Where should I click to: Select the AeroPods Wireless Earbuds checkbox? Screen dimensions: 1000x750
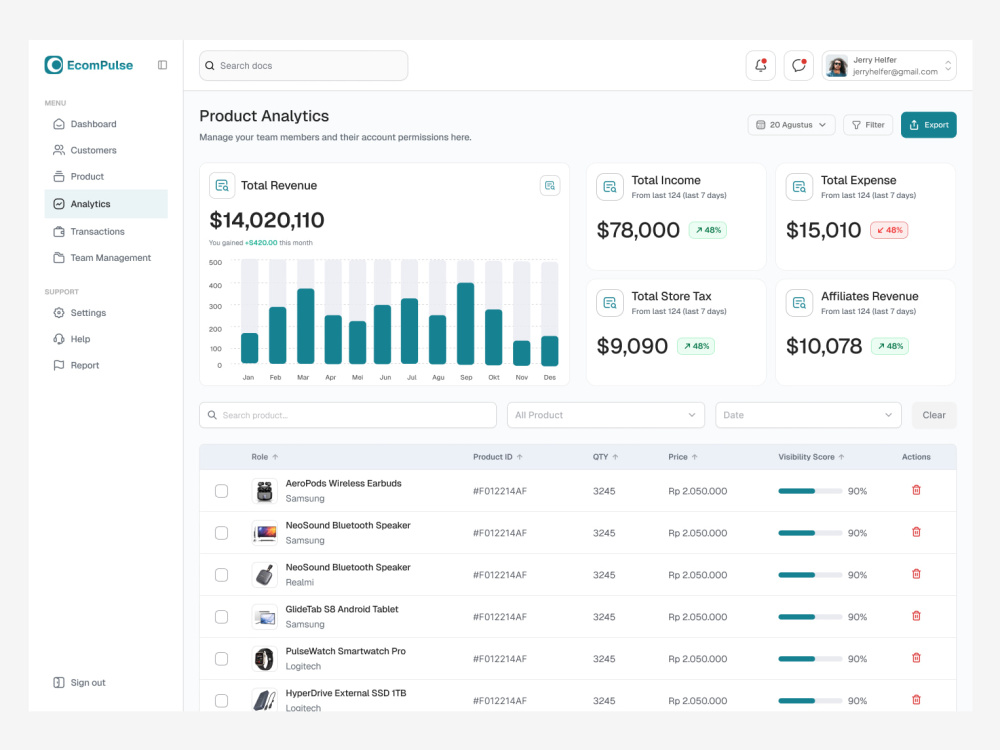tap(221, 491)
